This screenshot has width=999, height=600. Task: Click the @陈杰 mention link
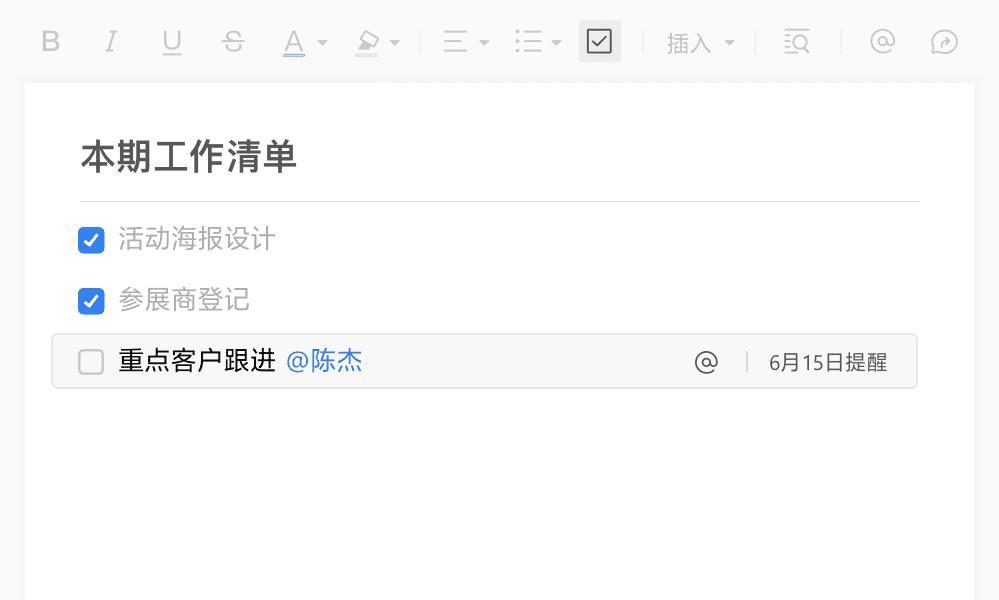pos(324,361)
